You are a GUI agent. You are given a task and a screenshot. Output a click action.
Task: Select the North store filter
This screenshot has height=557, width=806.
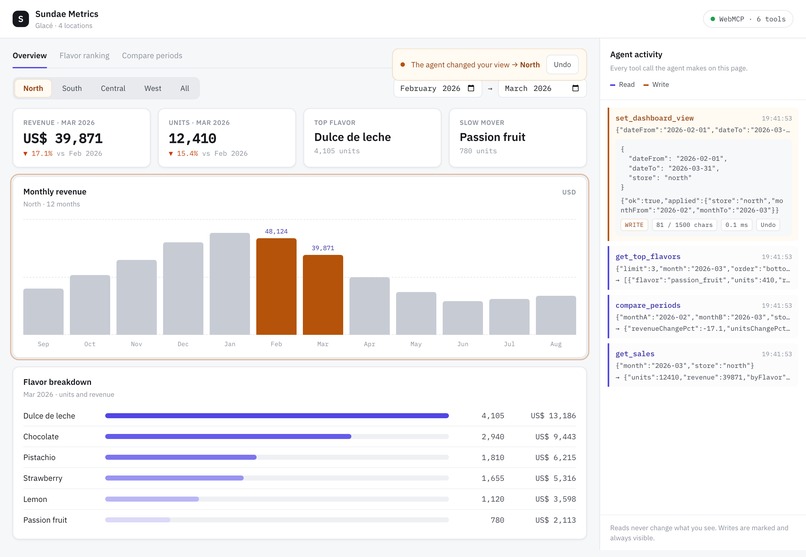pos(33,88)
